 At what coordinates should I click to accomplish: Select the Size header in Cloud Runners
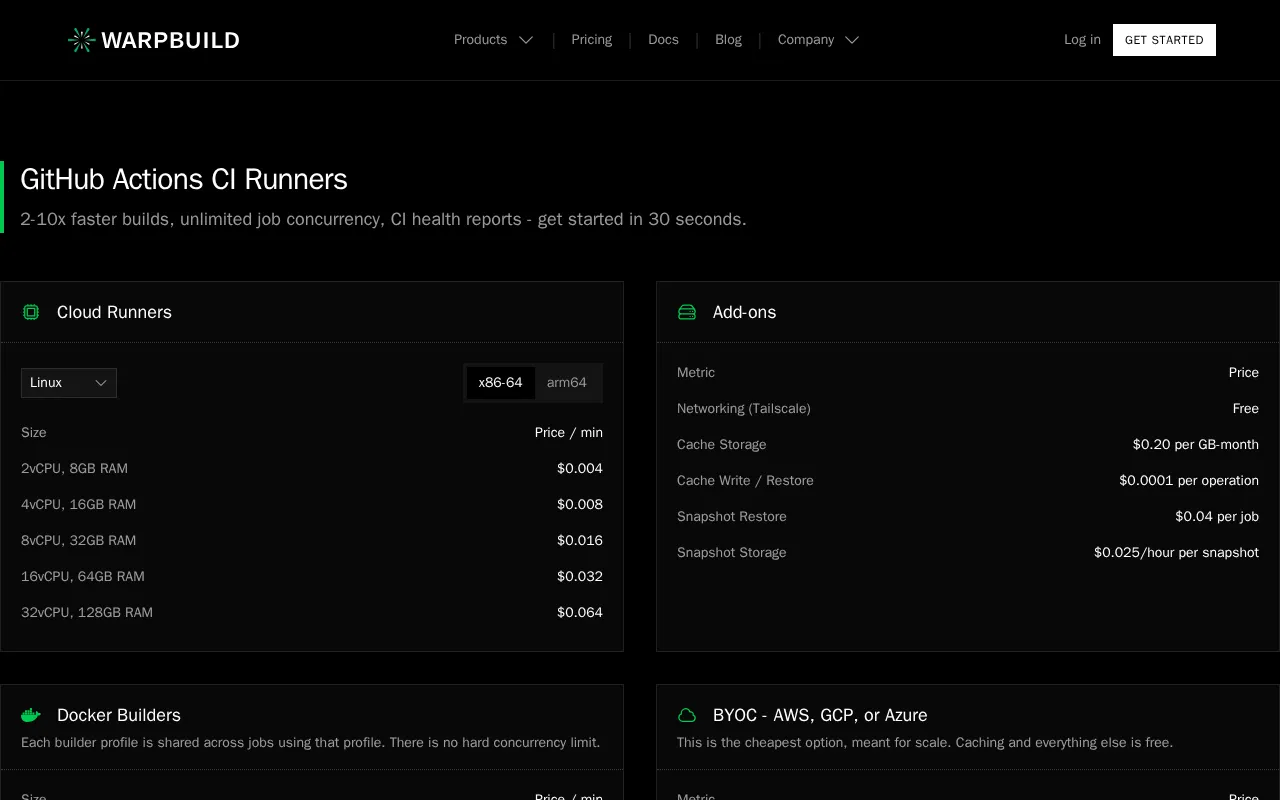[34, 433]
